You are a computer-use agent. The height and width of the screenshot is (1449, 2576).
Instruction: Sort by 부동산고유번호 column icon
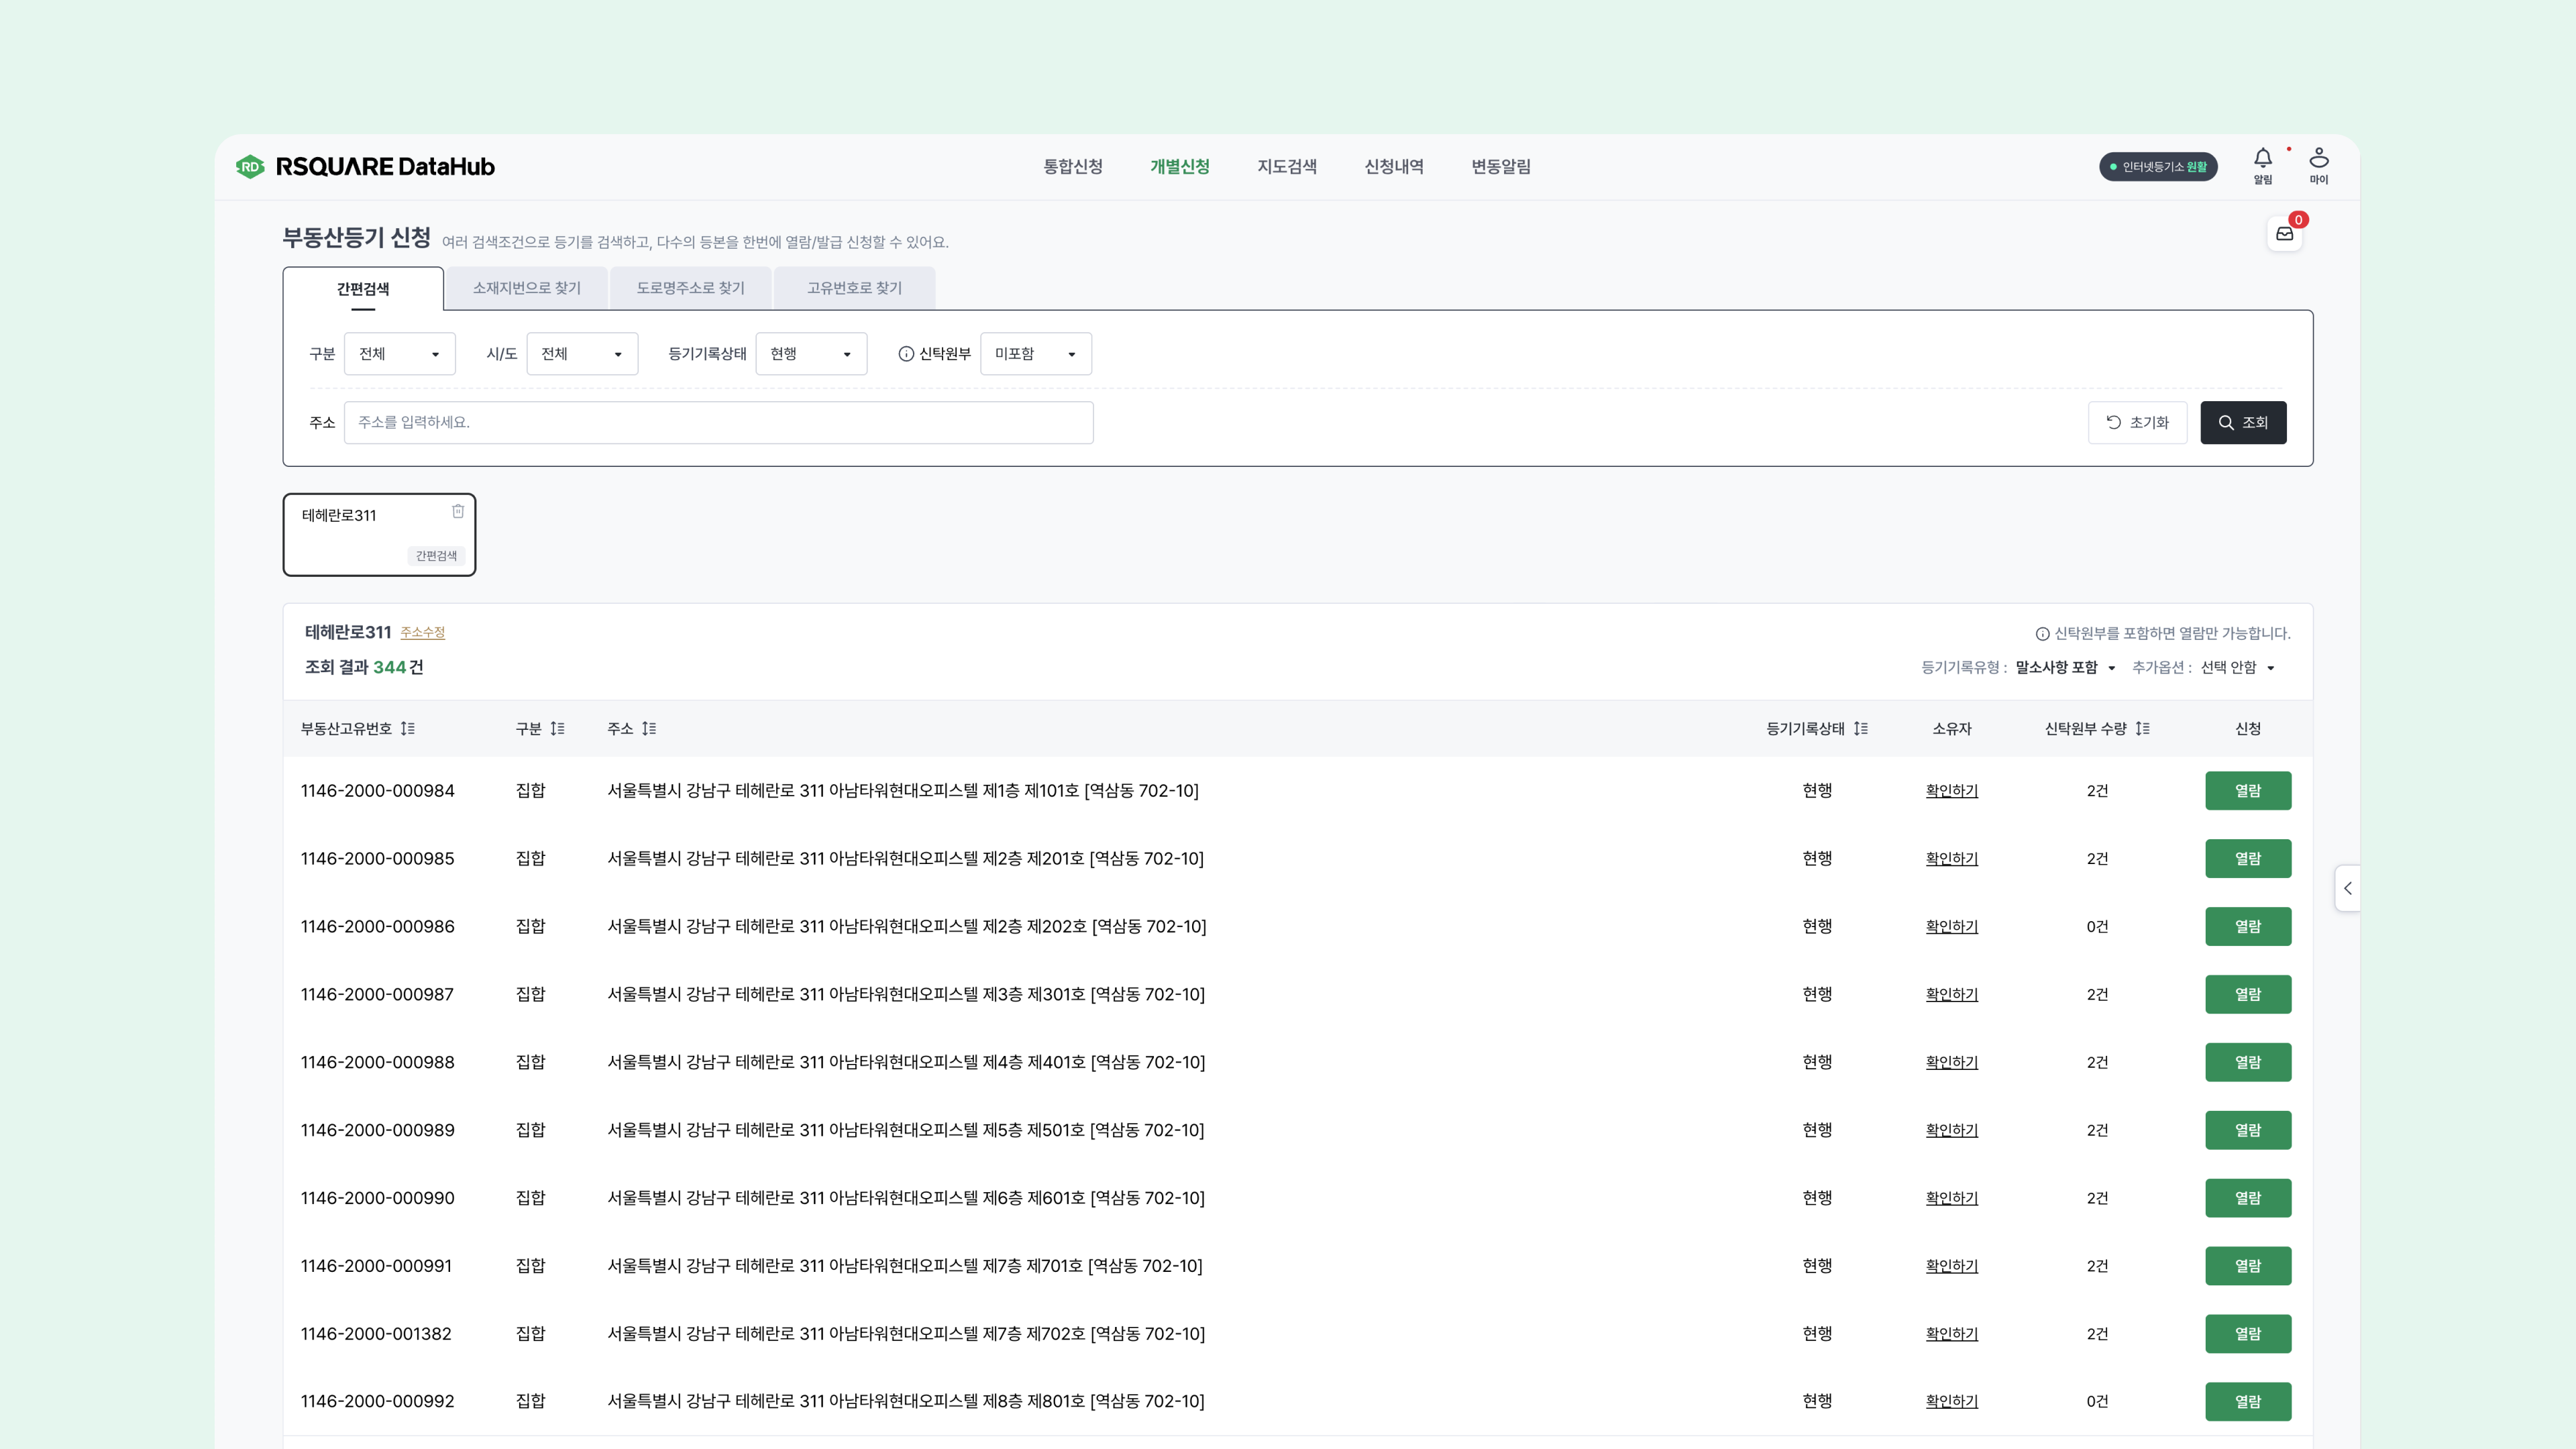408,729
